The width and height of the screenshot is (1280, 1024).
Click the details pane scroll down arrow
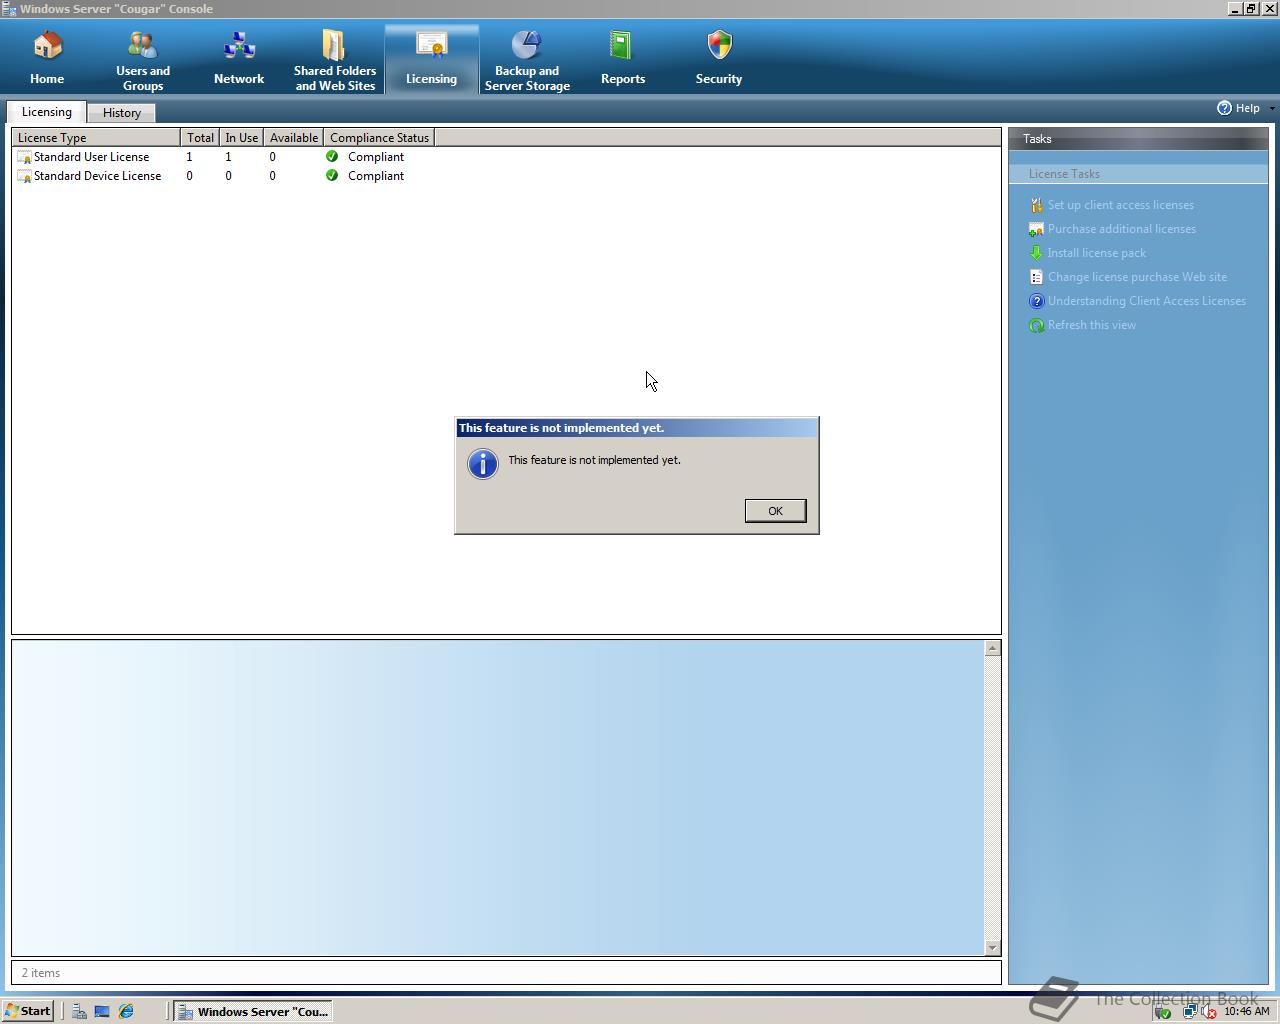[993, 947]
